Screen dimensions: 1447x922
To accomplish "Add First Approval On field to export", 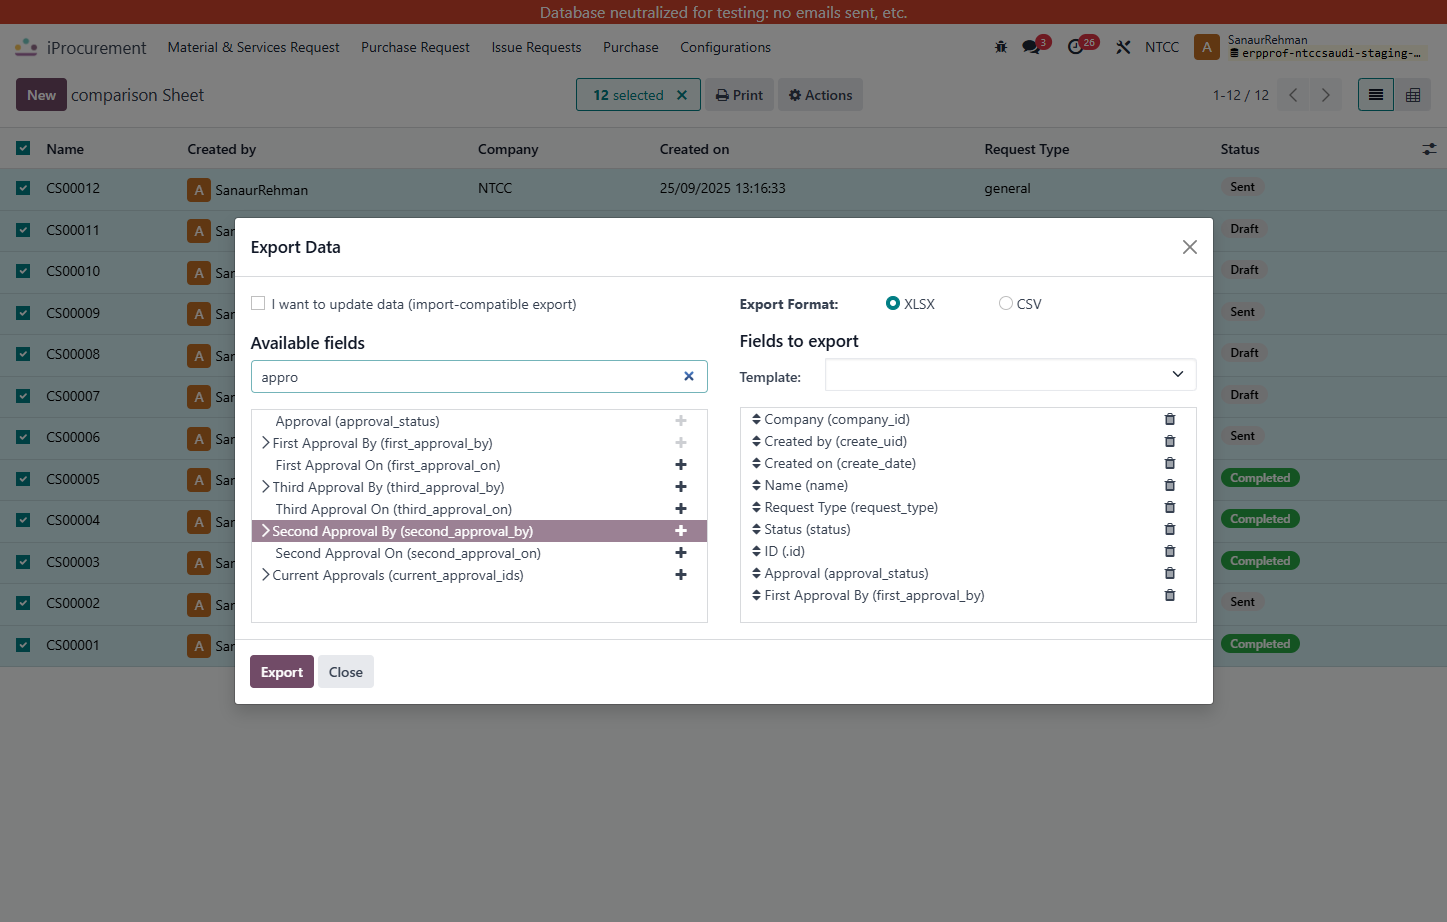I will 681,465.
